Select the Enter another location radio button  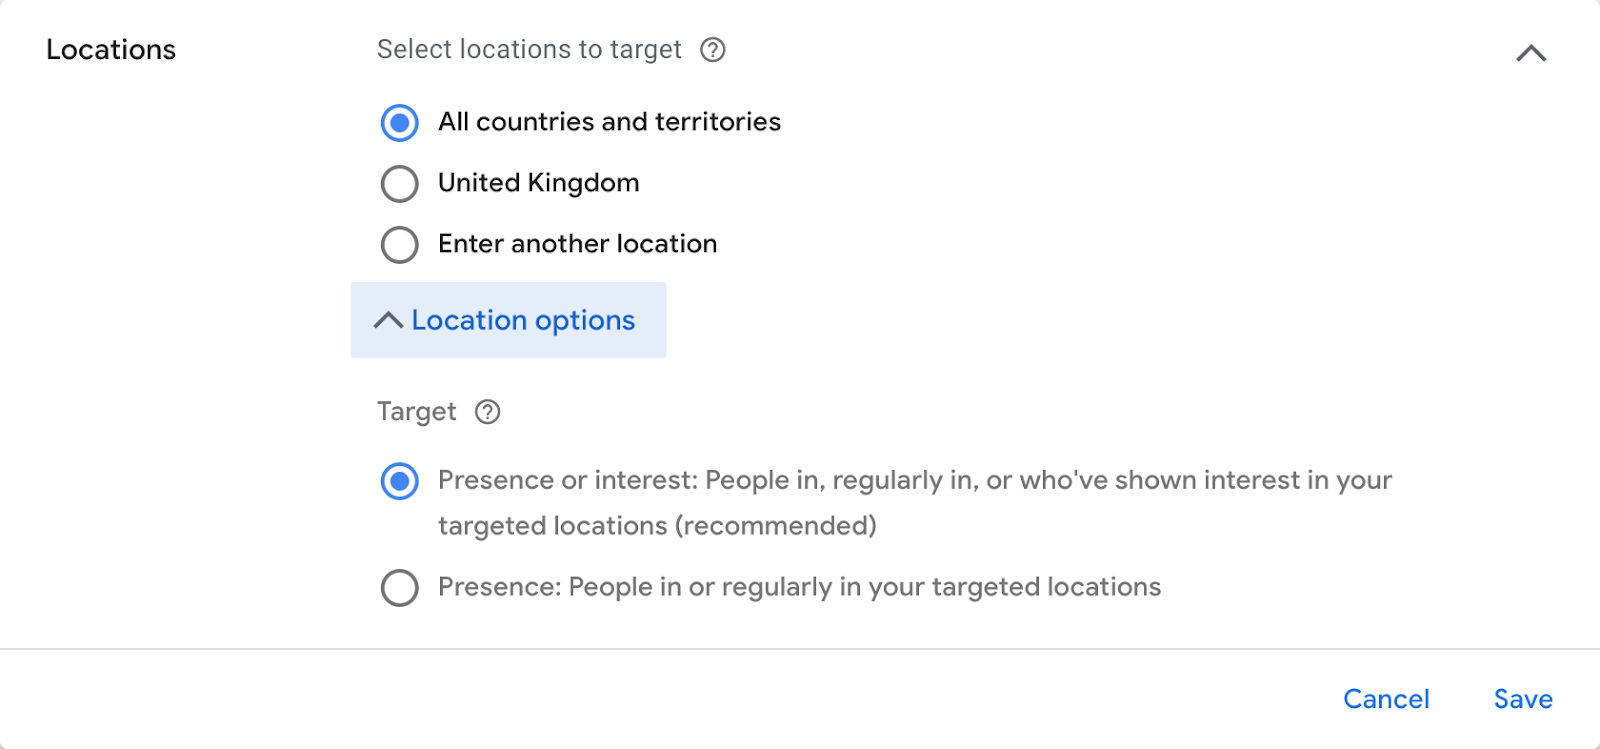(400, 245)
